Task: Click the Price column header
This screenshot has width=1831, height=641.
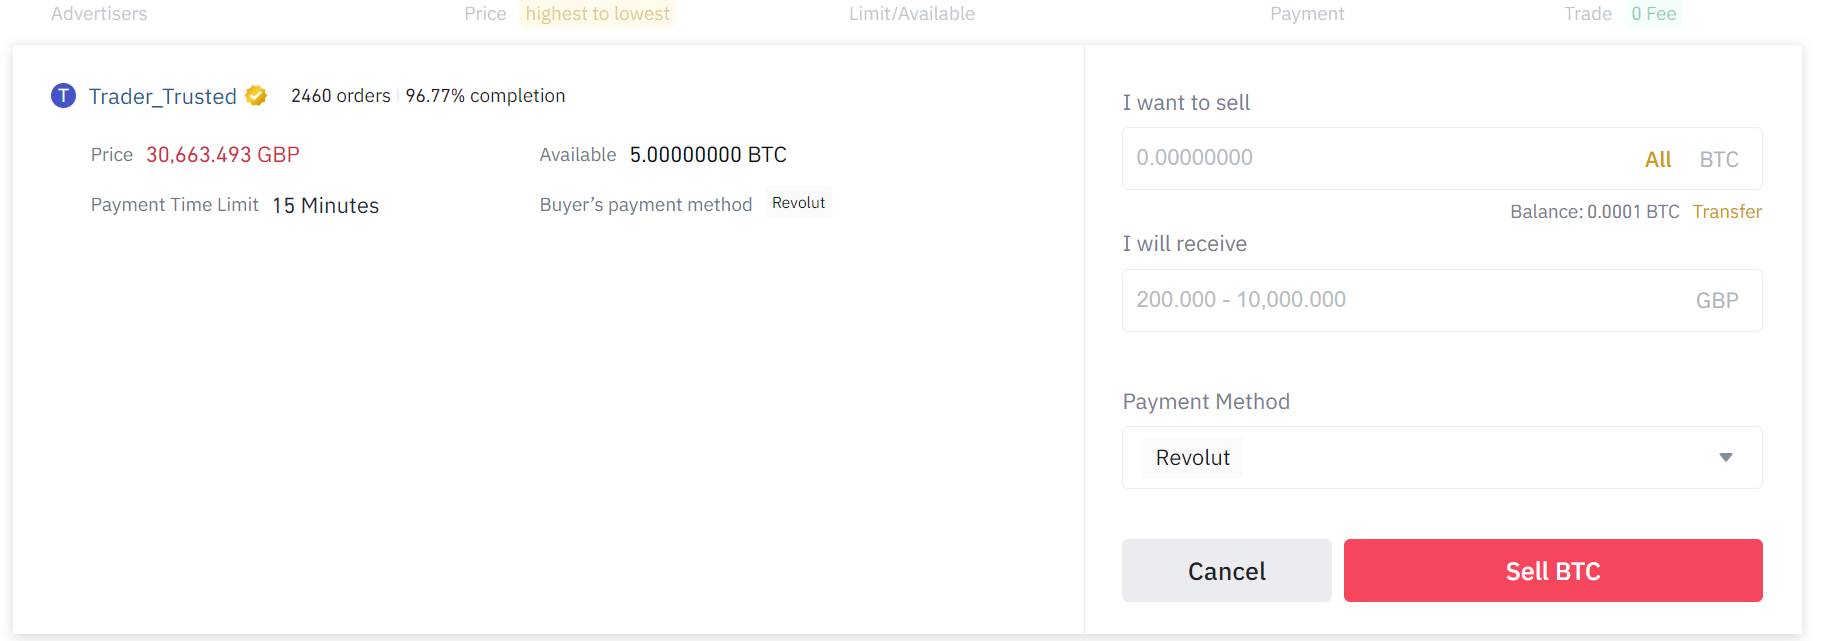Action: pyautogui.click(x=485, y=14)
